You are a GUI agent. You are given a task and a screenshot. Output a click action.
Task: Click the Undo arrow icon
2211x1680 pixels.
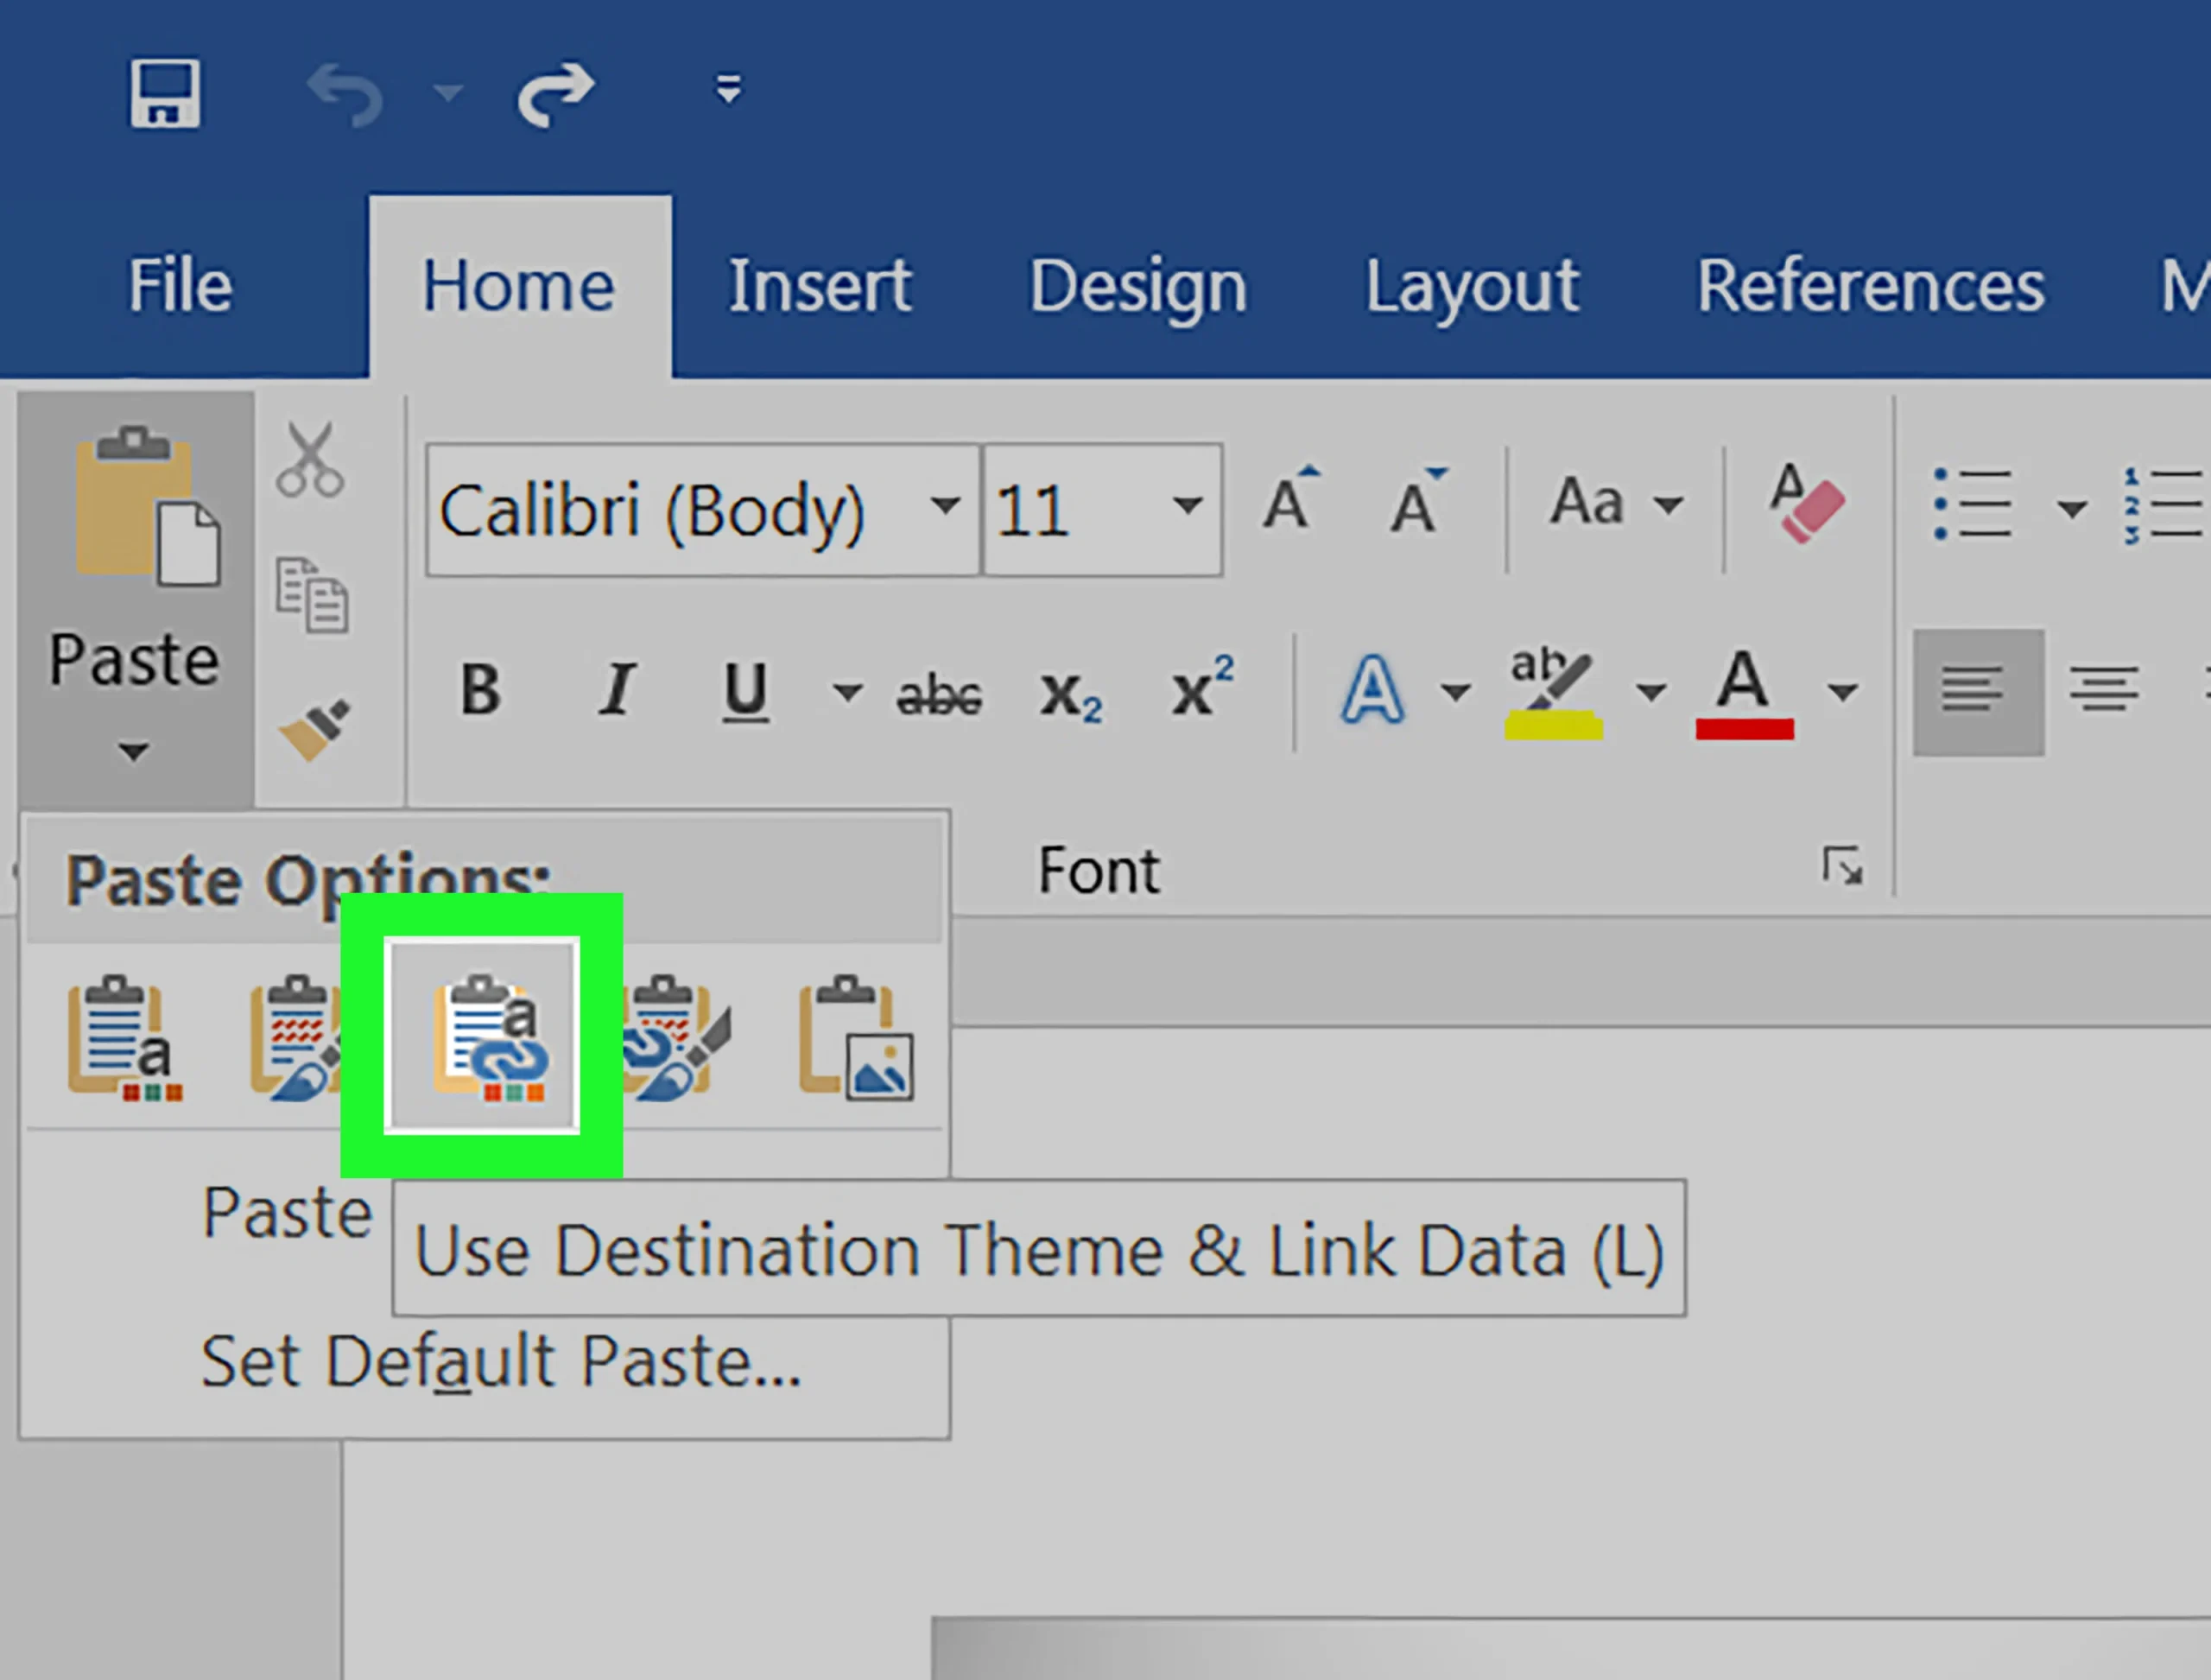(345, 95)
